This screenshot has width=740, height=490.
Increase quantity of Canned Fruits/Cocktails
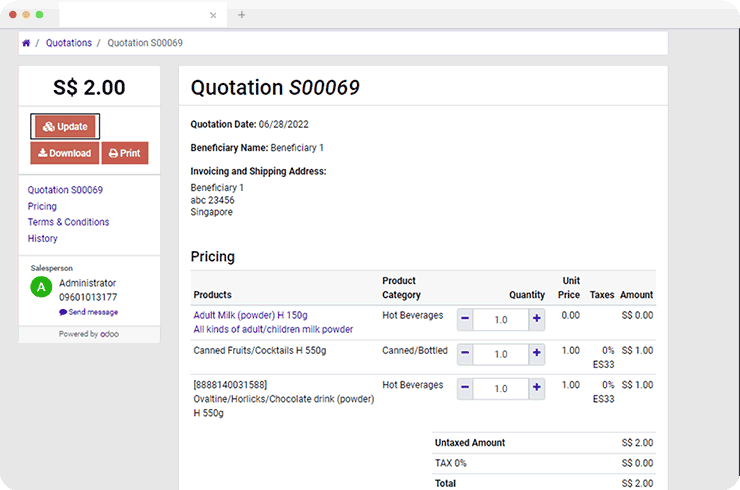click(537, 353)
